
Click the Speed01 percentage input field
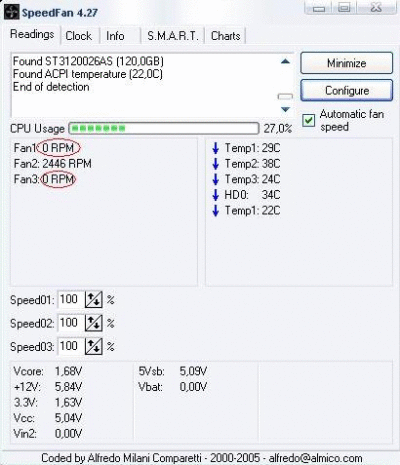click(71, 299)
